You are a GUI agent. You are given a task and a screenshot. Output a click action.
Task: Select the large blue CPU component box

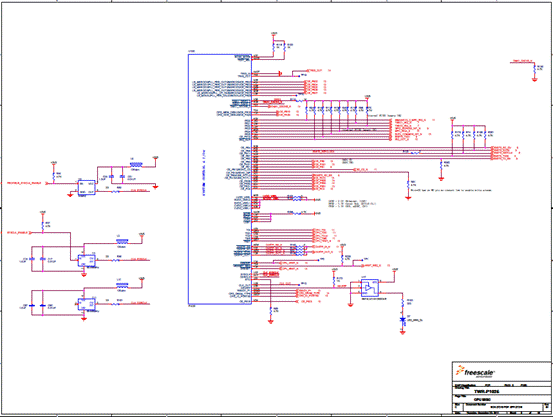(x=220, y=179)
